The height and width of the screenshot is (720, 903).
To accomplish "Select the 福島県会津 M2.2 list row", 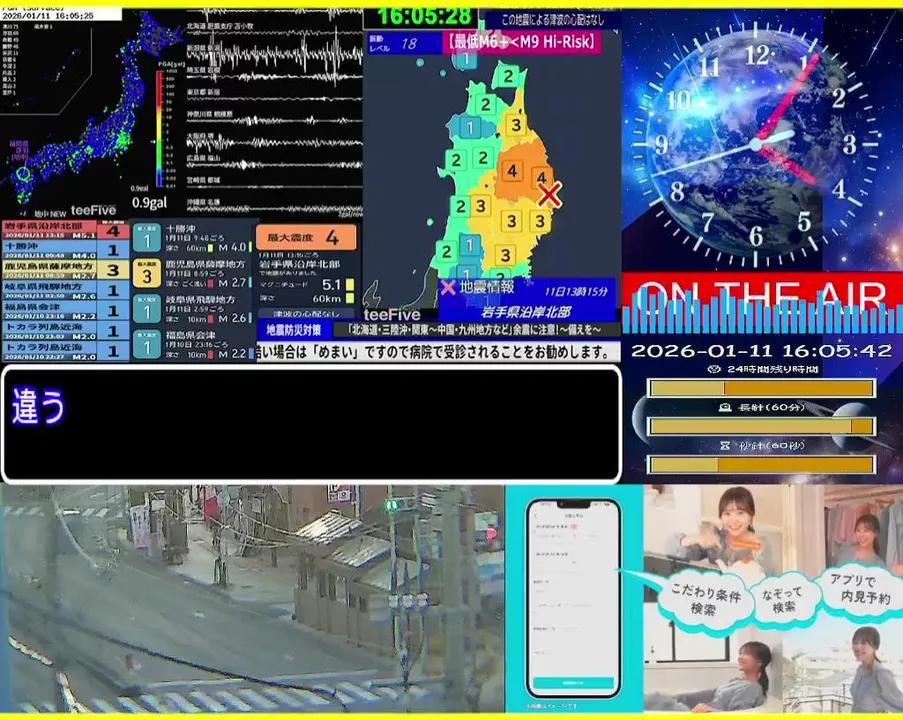I will pos(65,310).
